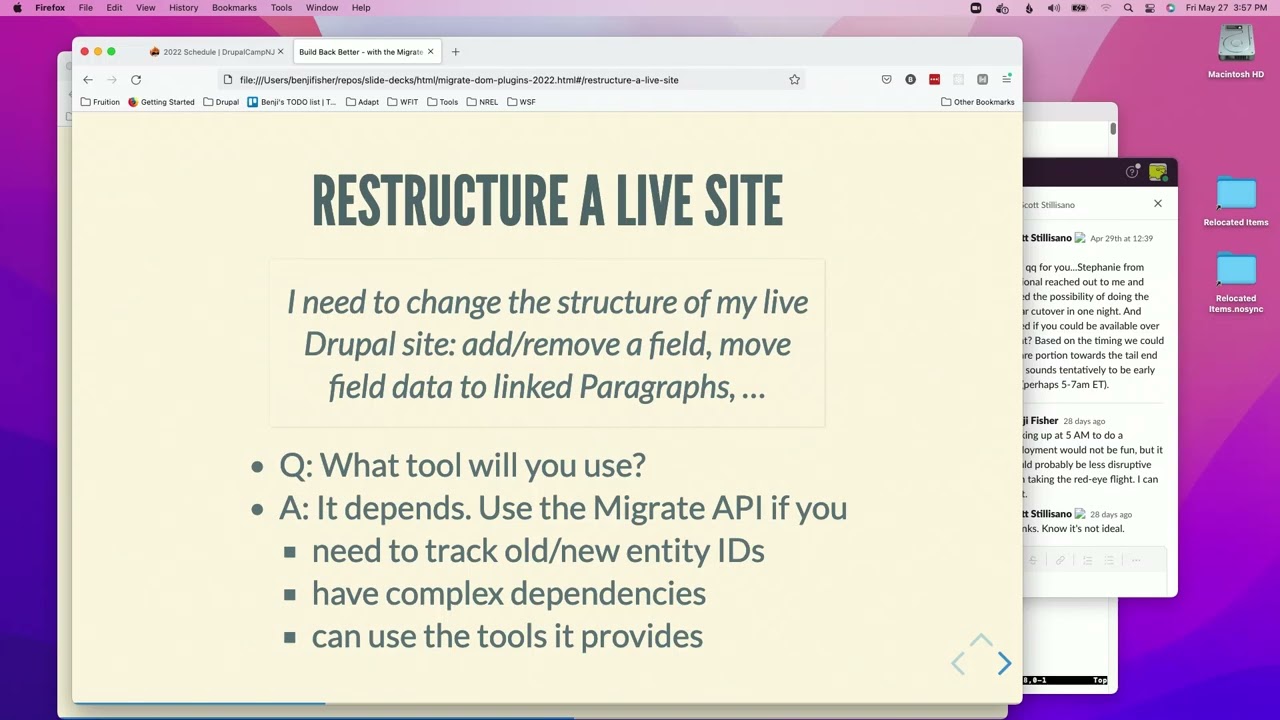Activate Siri from the menu bar
Image resolution: width=1280 pixels, height=720 pixels.
click(x=1171, y=8)
